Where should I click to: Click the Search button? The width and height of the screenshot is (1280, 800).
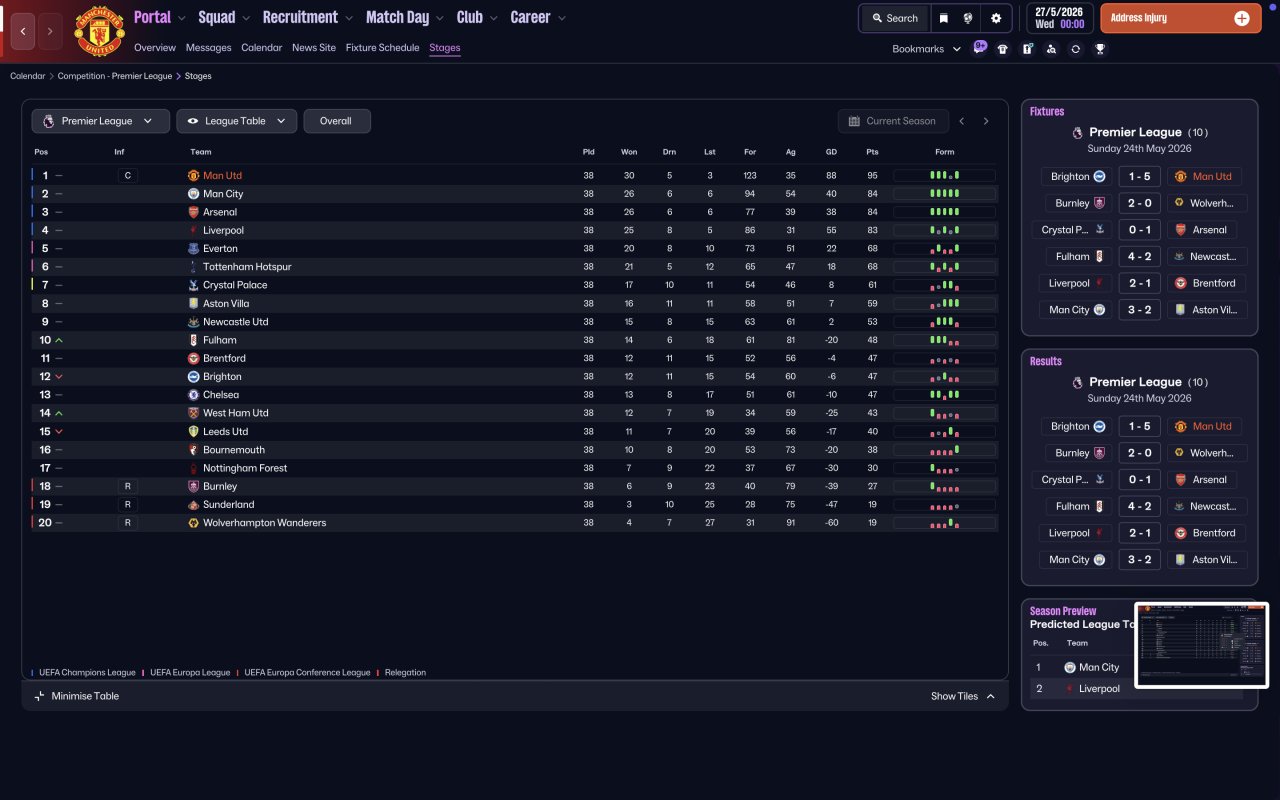point(895,18)
